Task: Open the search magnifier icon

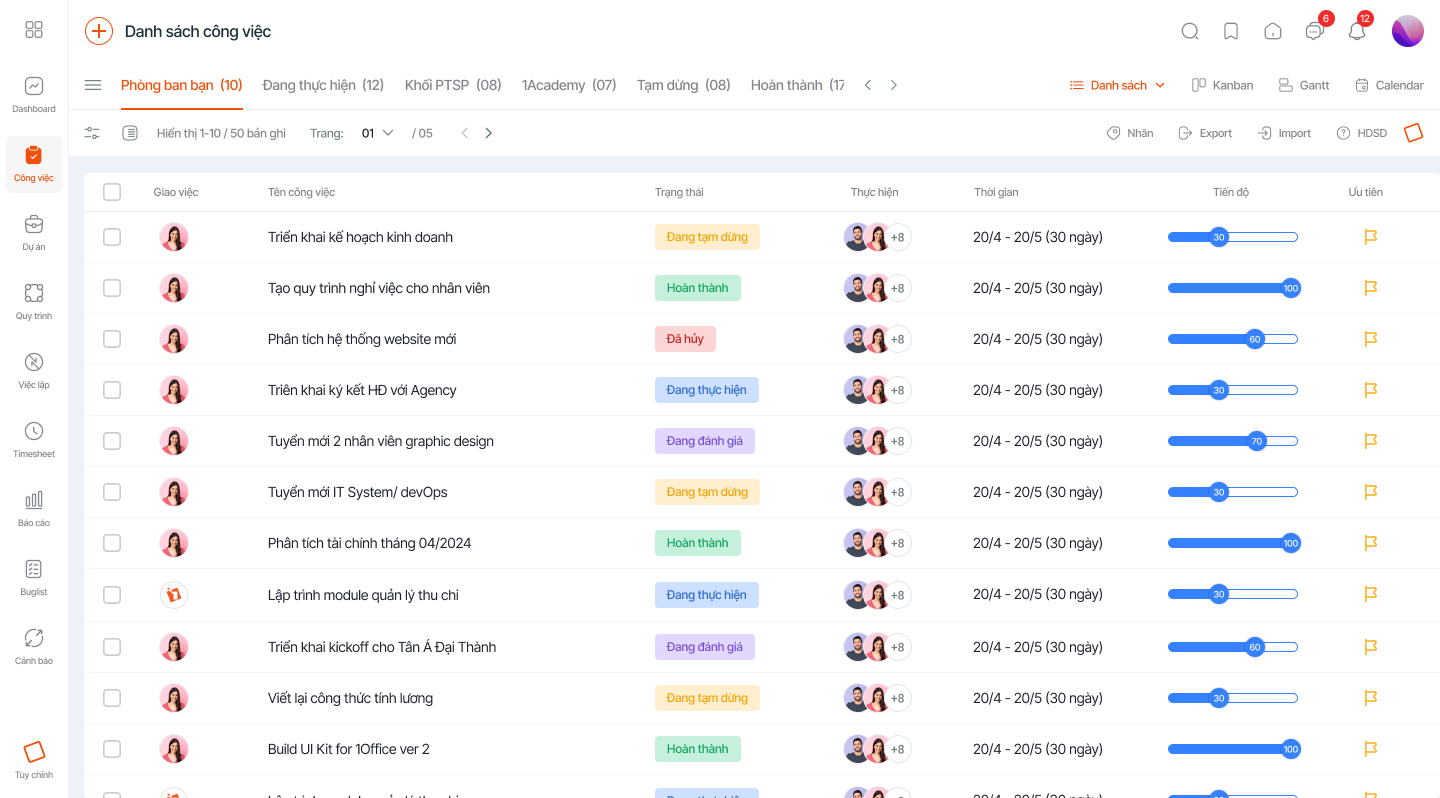Action: point(1189,31)
